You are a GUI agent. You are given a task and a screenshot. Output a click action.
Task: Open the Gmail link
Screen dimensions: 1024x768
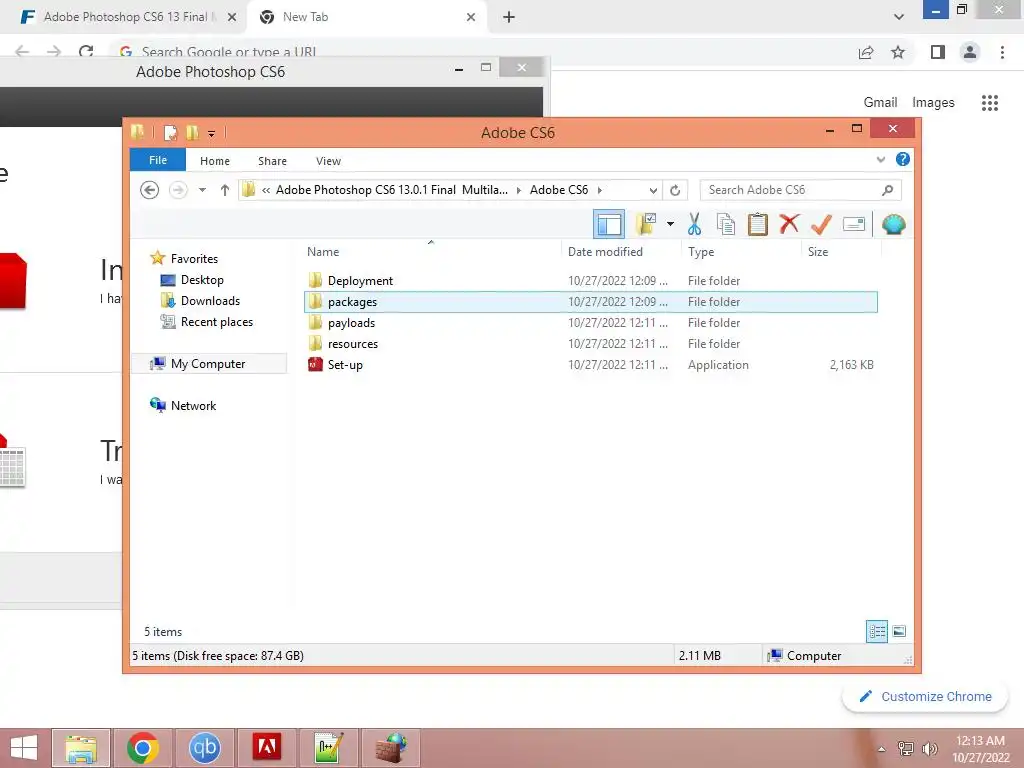click(880, 103)
